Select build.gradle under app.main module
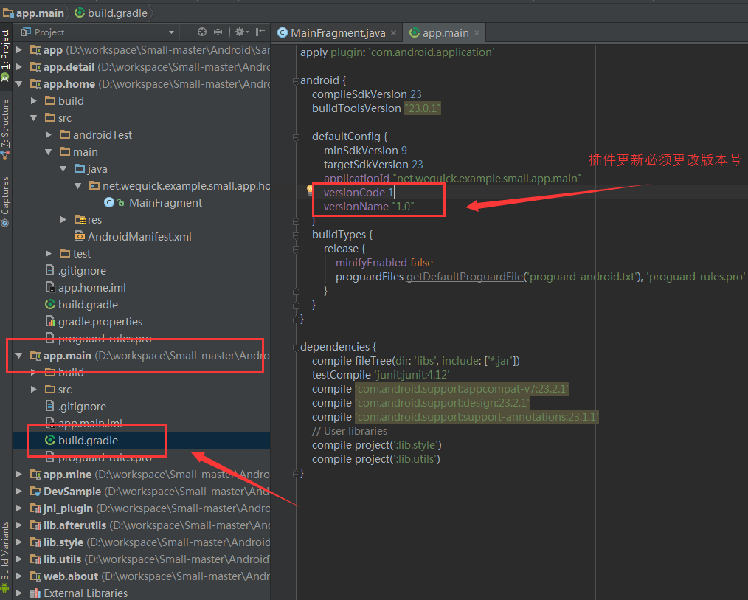Screen dimensions: 748x600 pos(86,440)
